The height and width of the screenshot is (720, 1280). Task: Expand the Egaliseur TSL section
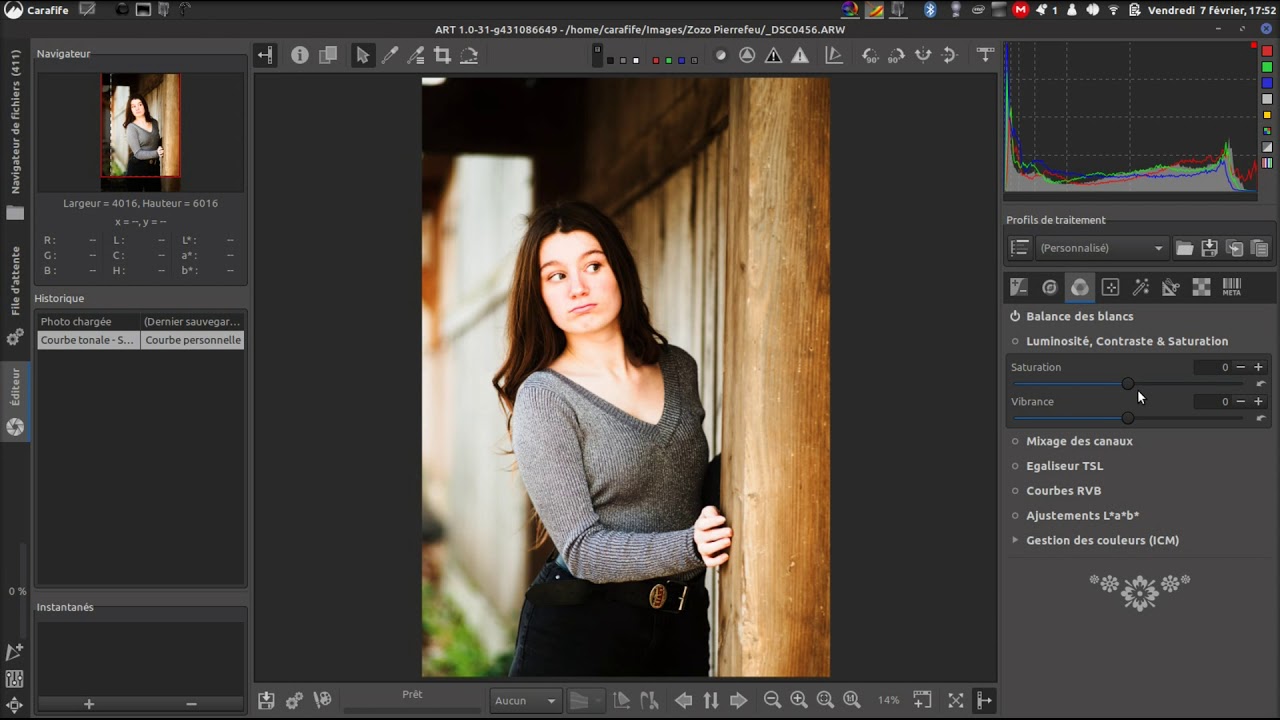[1064, 466]
